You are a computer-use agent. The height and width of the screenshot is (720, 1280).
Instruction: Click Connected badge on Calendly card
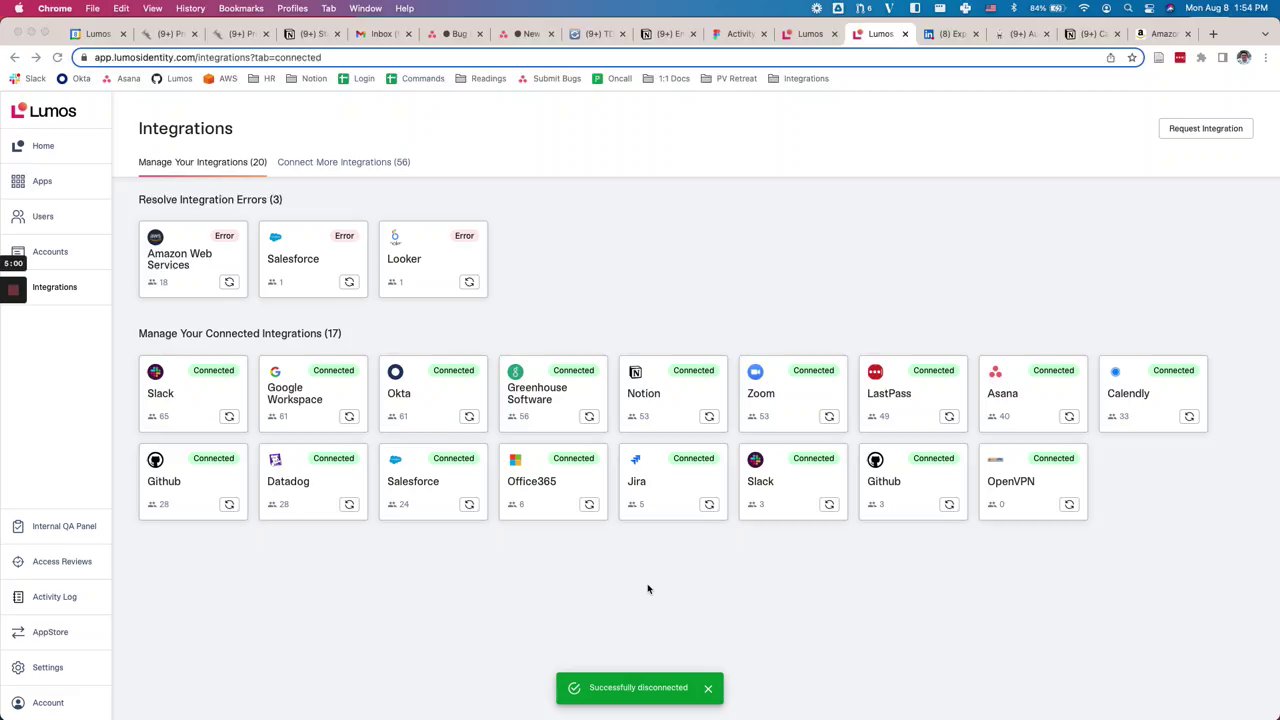1173,370
